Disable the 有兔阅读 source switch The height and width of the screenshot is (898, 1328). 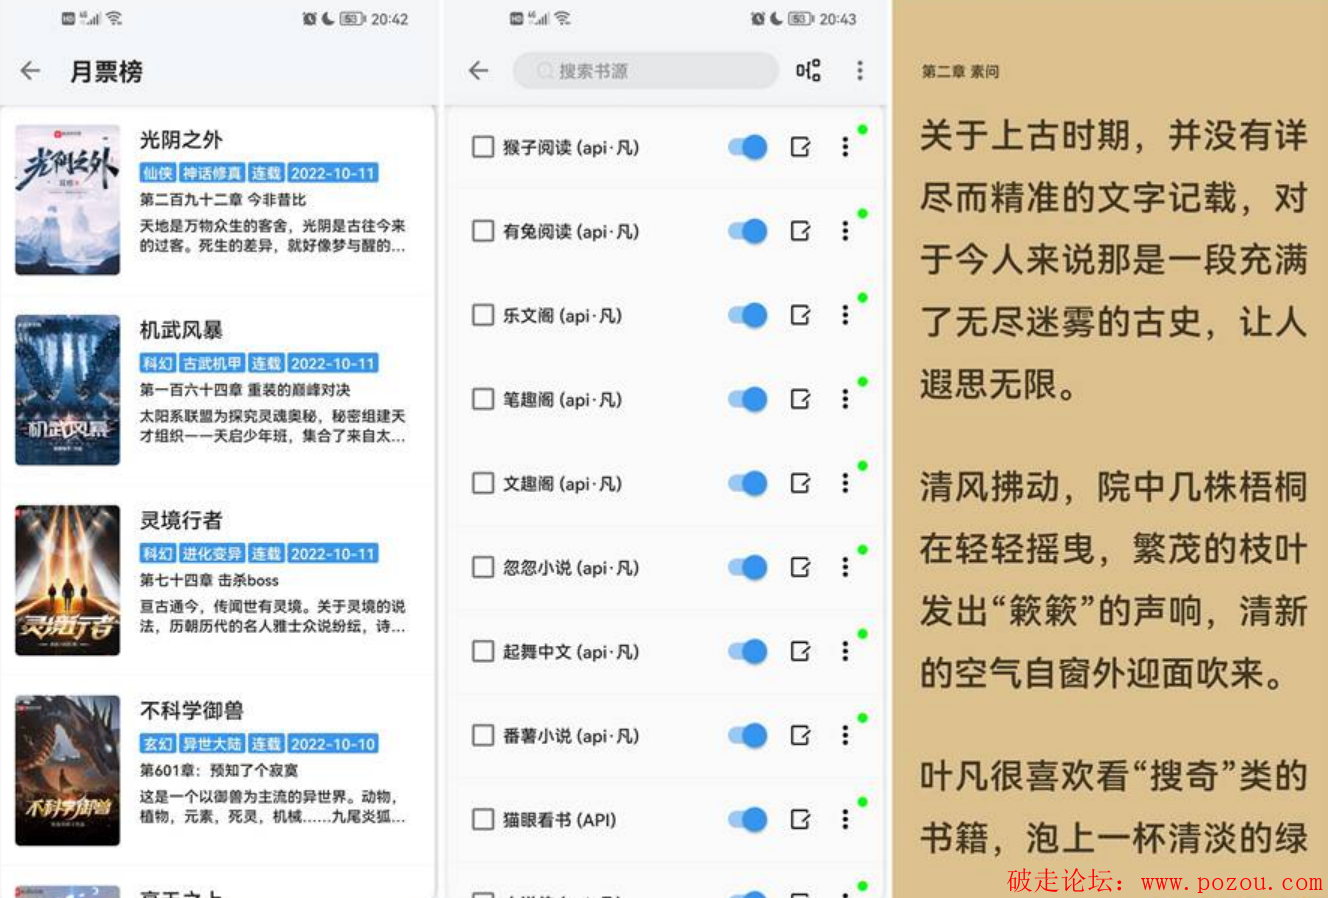(x=747, y=231)
